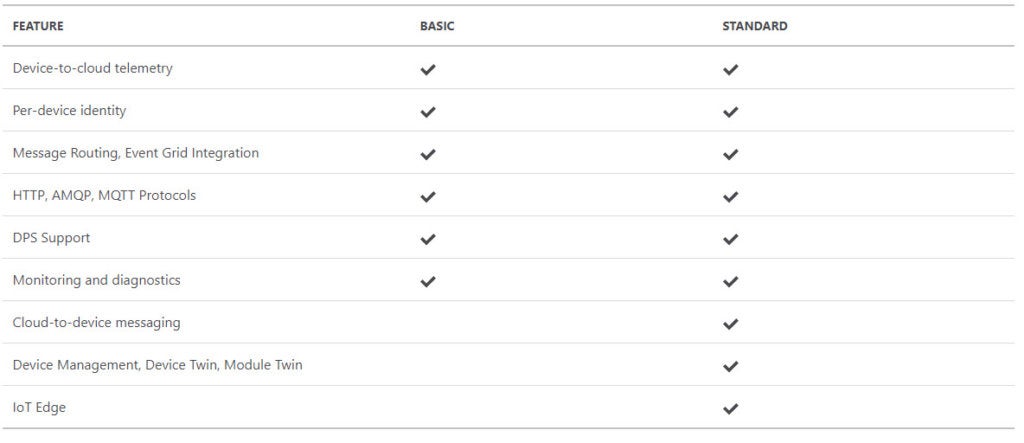Click Standard checkmark for Cloud-to-device messaging
Image resolution: width=1024 pixels, height=443 pixels.
pyautogui.click(x=730, y=324)
